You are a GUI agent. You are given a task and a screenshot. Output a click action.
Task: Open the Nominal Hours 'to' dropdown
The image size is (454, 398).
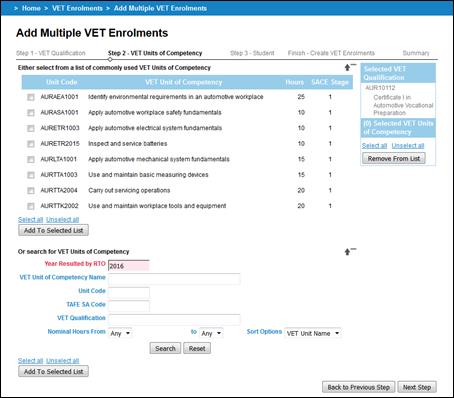211,333
